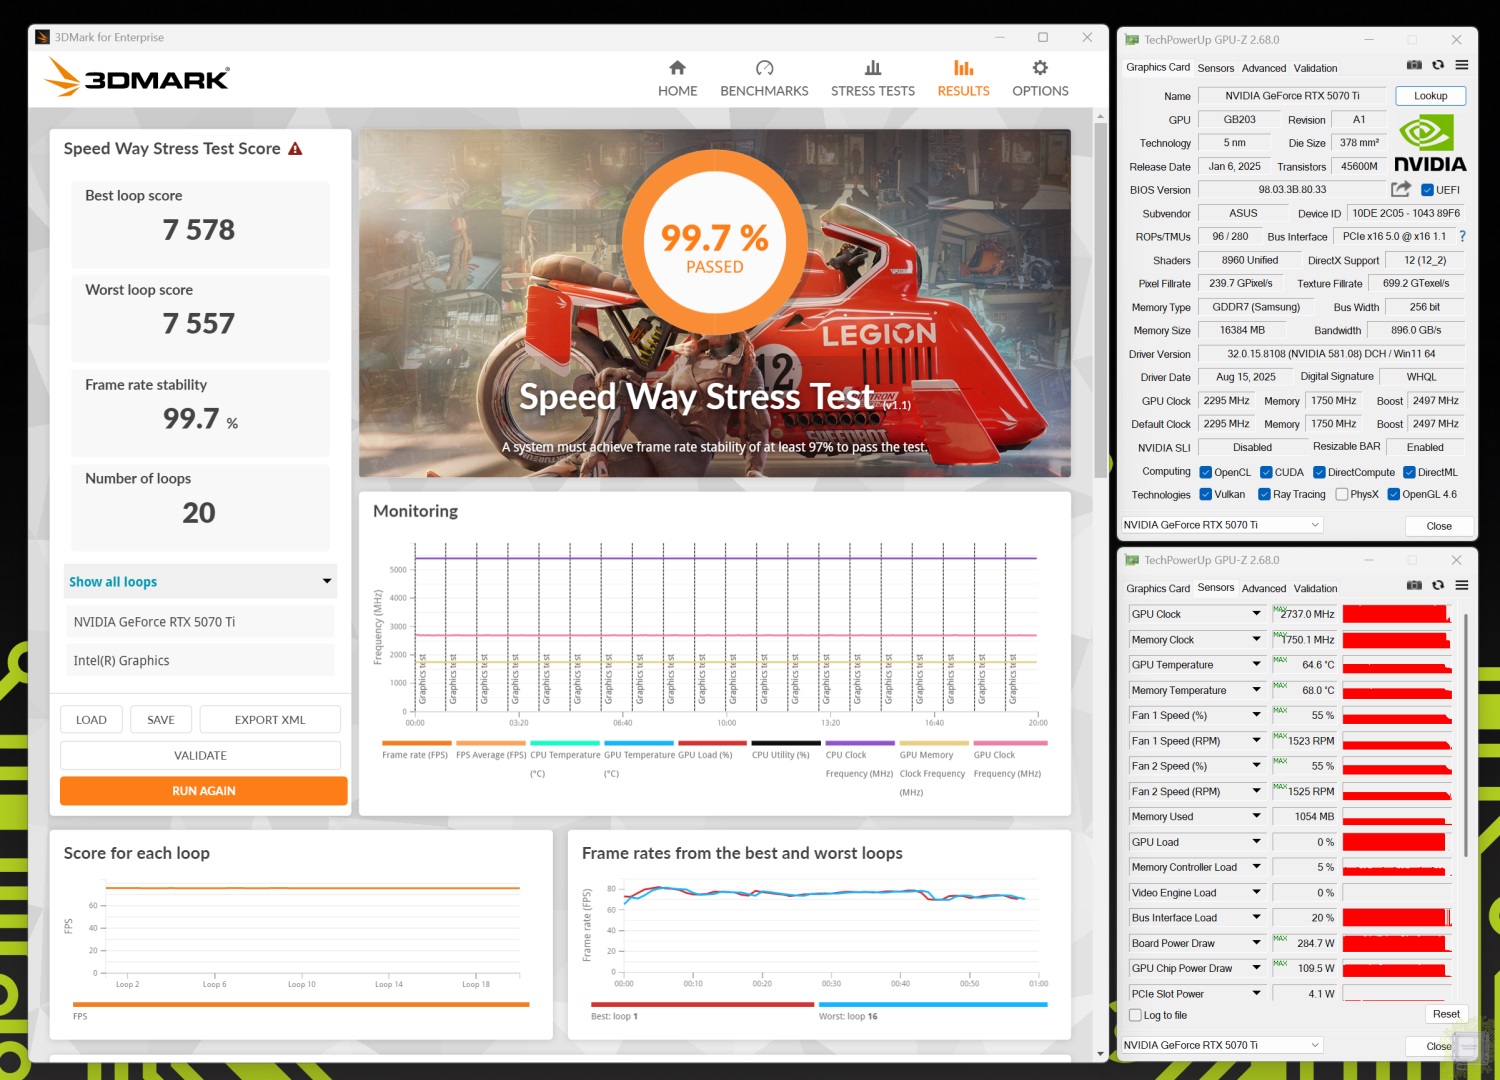Expand the Show all loops dropdown
This screenshot has height=1080, width=1500.
coord(326,581)
